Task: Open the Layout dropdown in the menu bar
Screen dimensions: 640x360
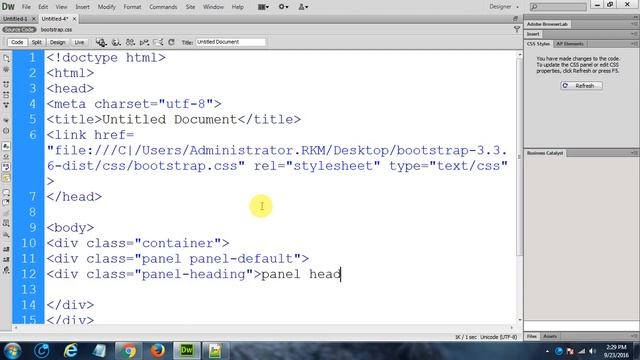Action: pyautogui.click(x=263, y=7)
